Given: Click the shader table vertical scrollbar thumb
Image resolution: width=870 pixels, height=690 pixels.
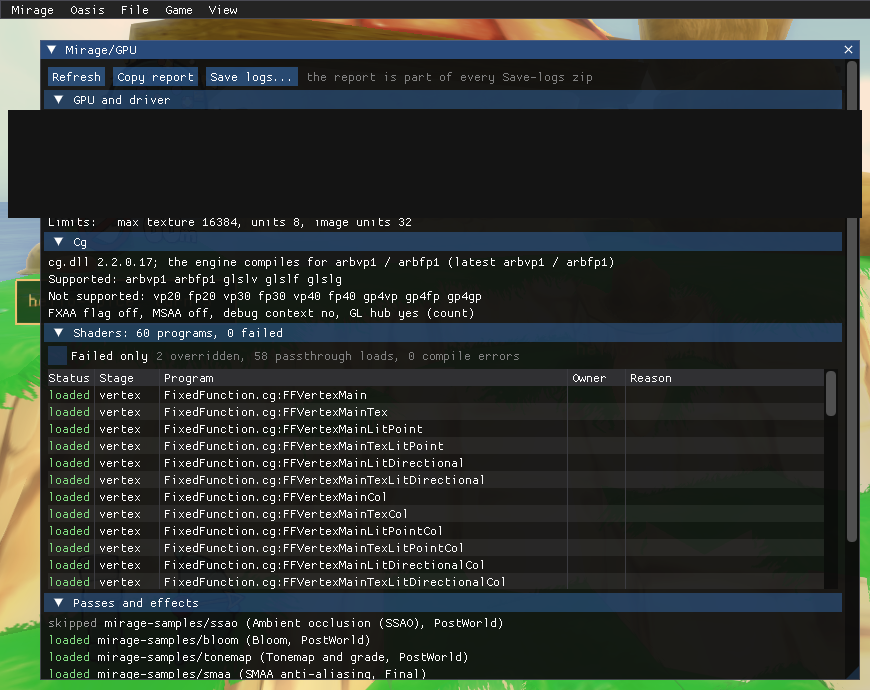Looking at the screenshot, I should pyautogui.click(x=831, y=393).
